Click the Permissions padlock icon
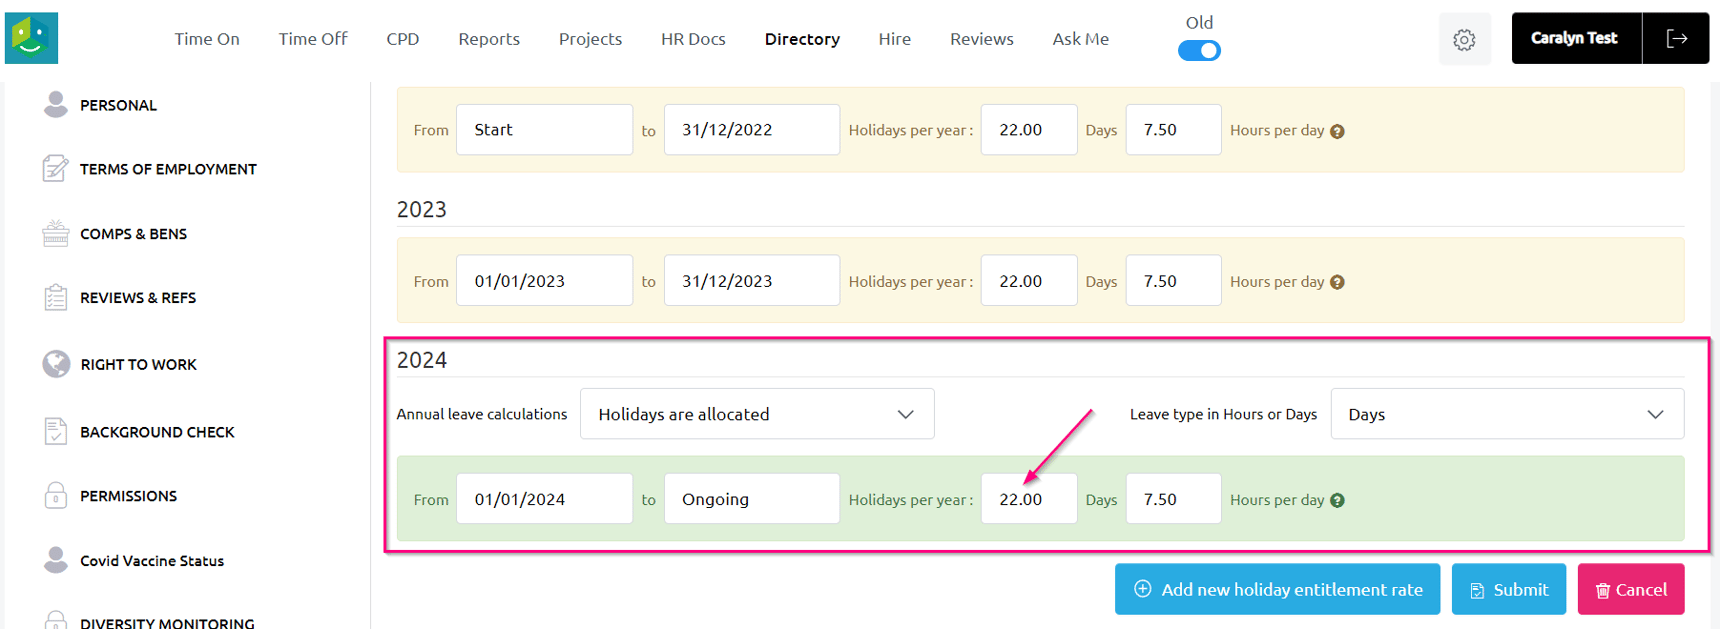The height and width of the screenshot is (629, 1720). [56, 495]
